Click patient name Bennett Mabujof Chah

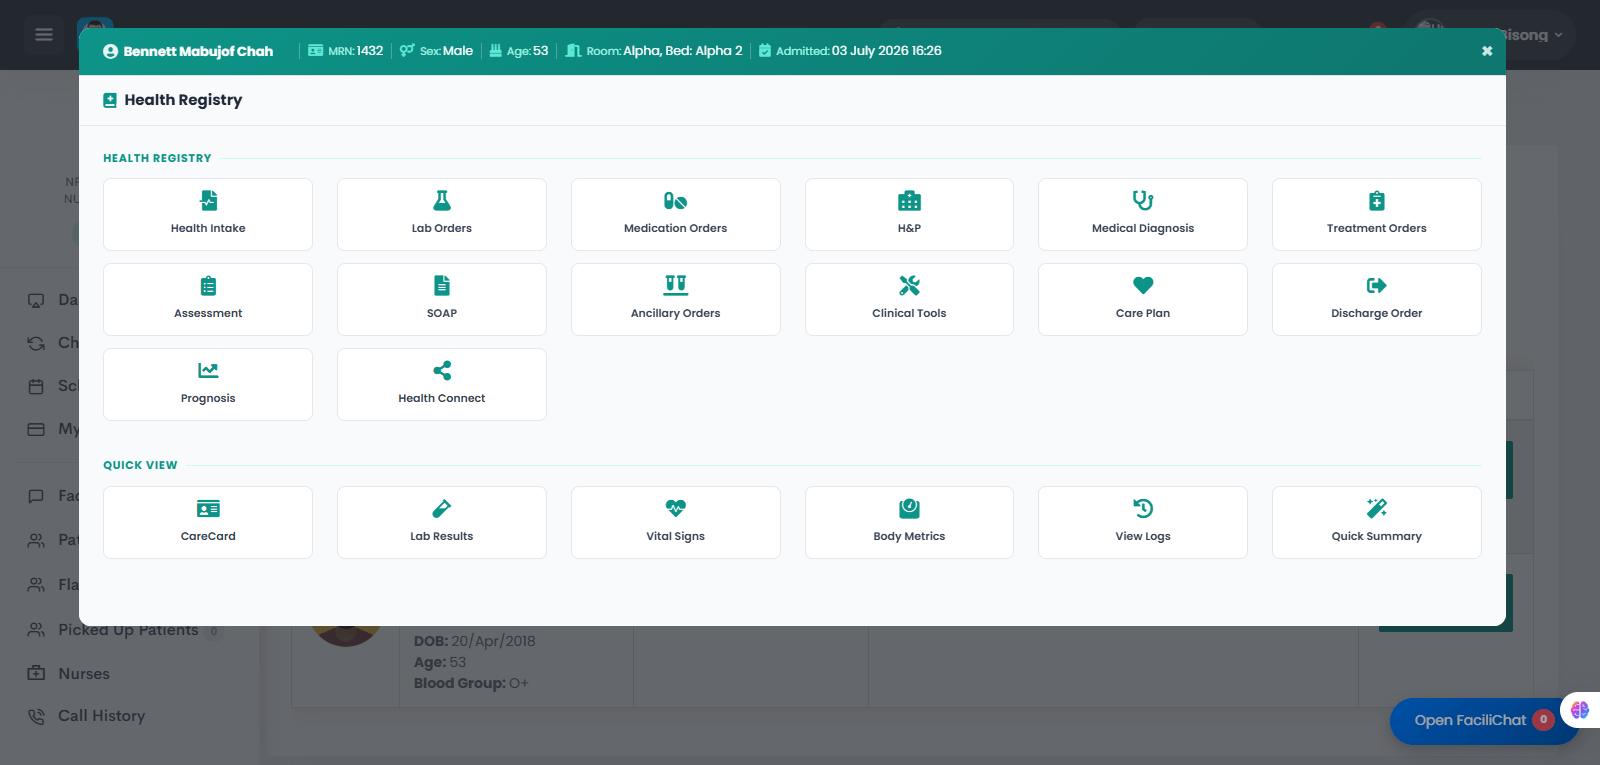coord(198,51)
